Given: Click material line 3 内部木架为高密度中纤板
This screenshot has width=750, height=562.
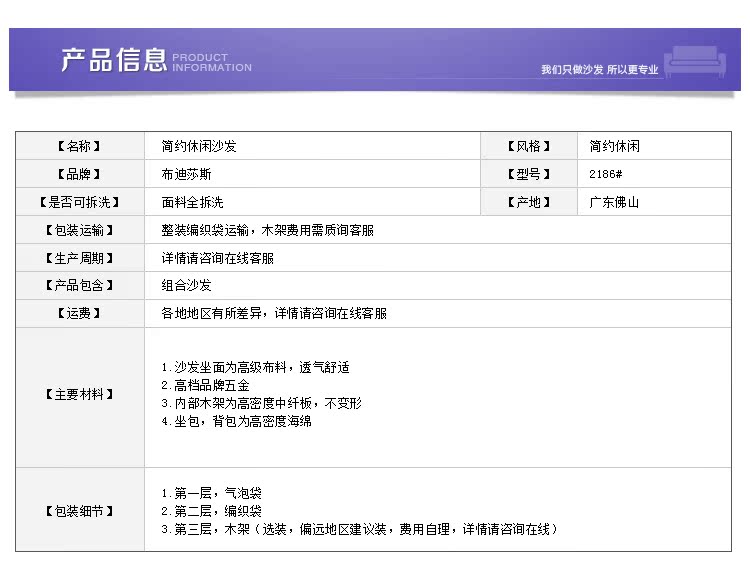Looking at the screenshot, I should point(237,403).
